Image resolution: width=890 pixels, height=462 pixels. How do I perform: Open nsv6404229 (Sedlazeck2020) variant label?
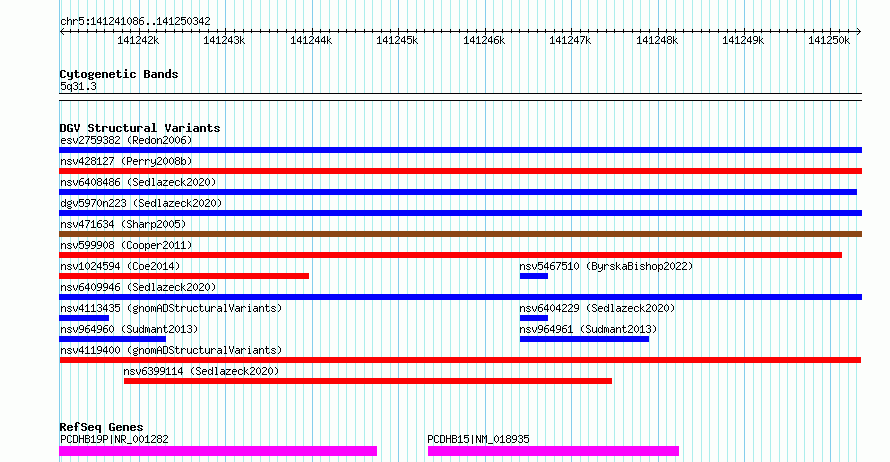coord(597,308)
